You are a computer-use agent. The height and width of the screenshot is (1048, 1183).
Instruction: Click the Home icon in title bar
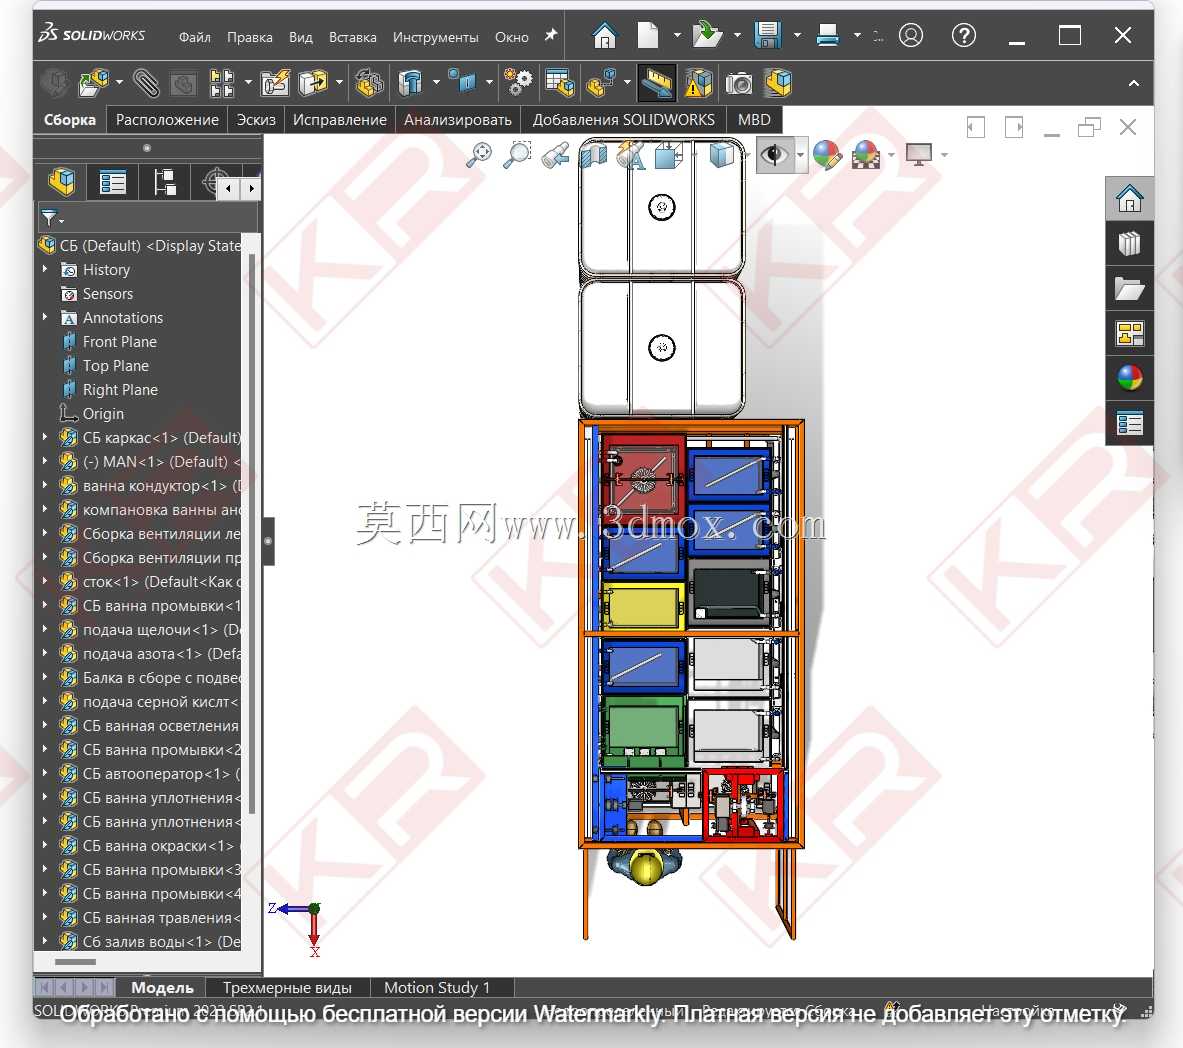point(604,35)
